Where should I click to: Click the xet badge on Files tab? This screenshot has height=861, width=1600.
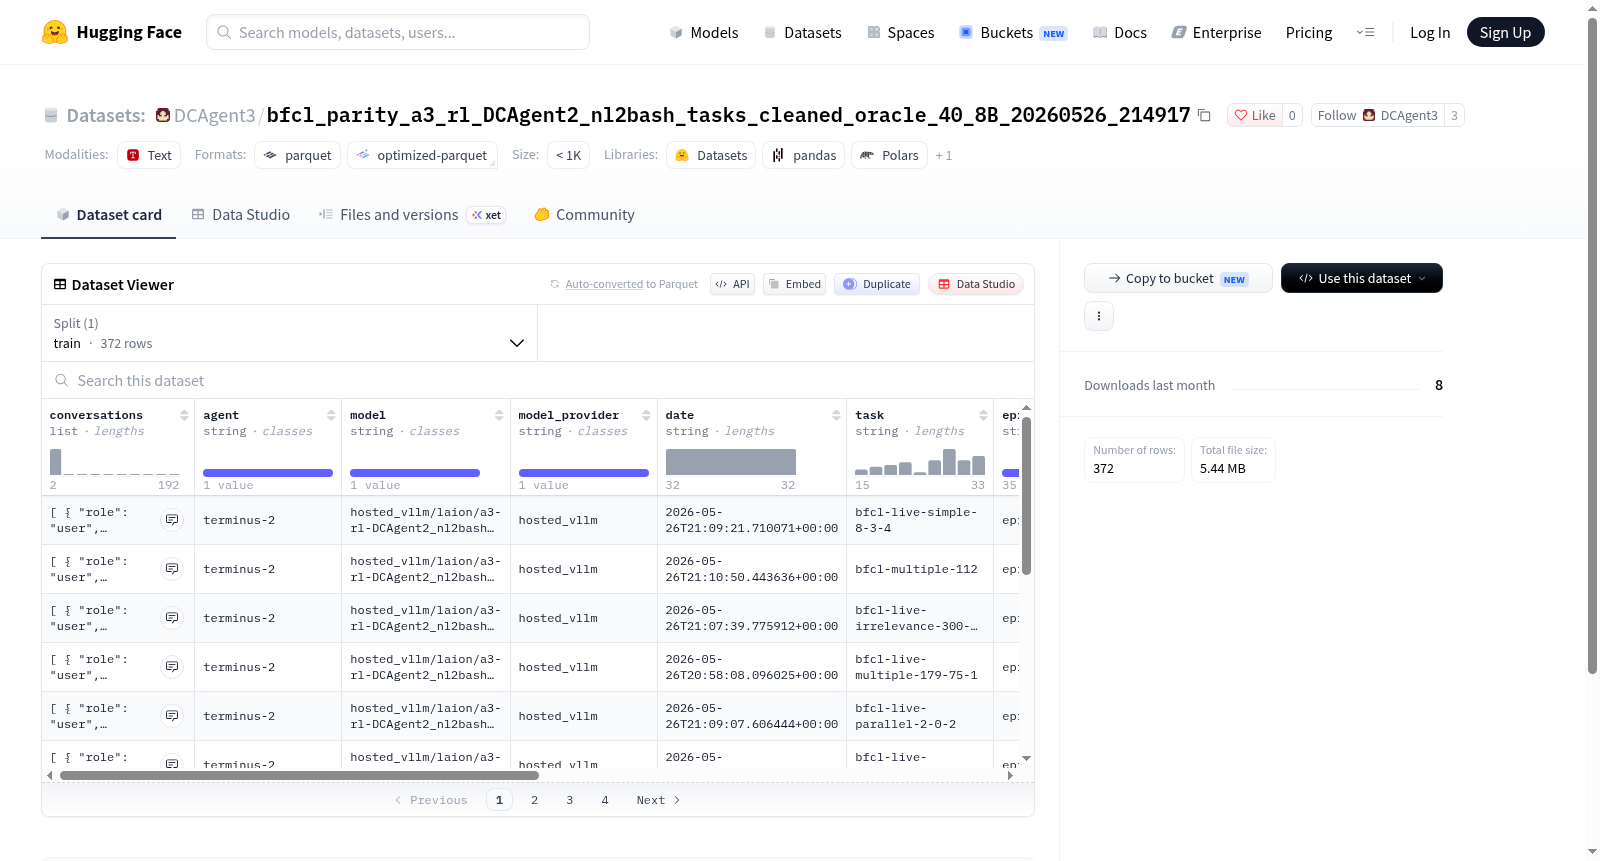[x=487, y=215]
